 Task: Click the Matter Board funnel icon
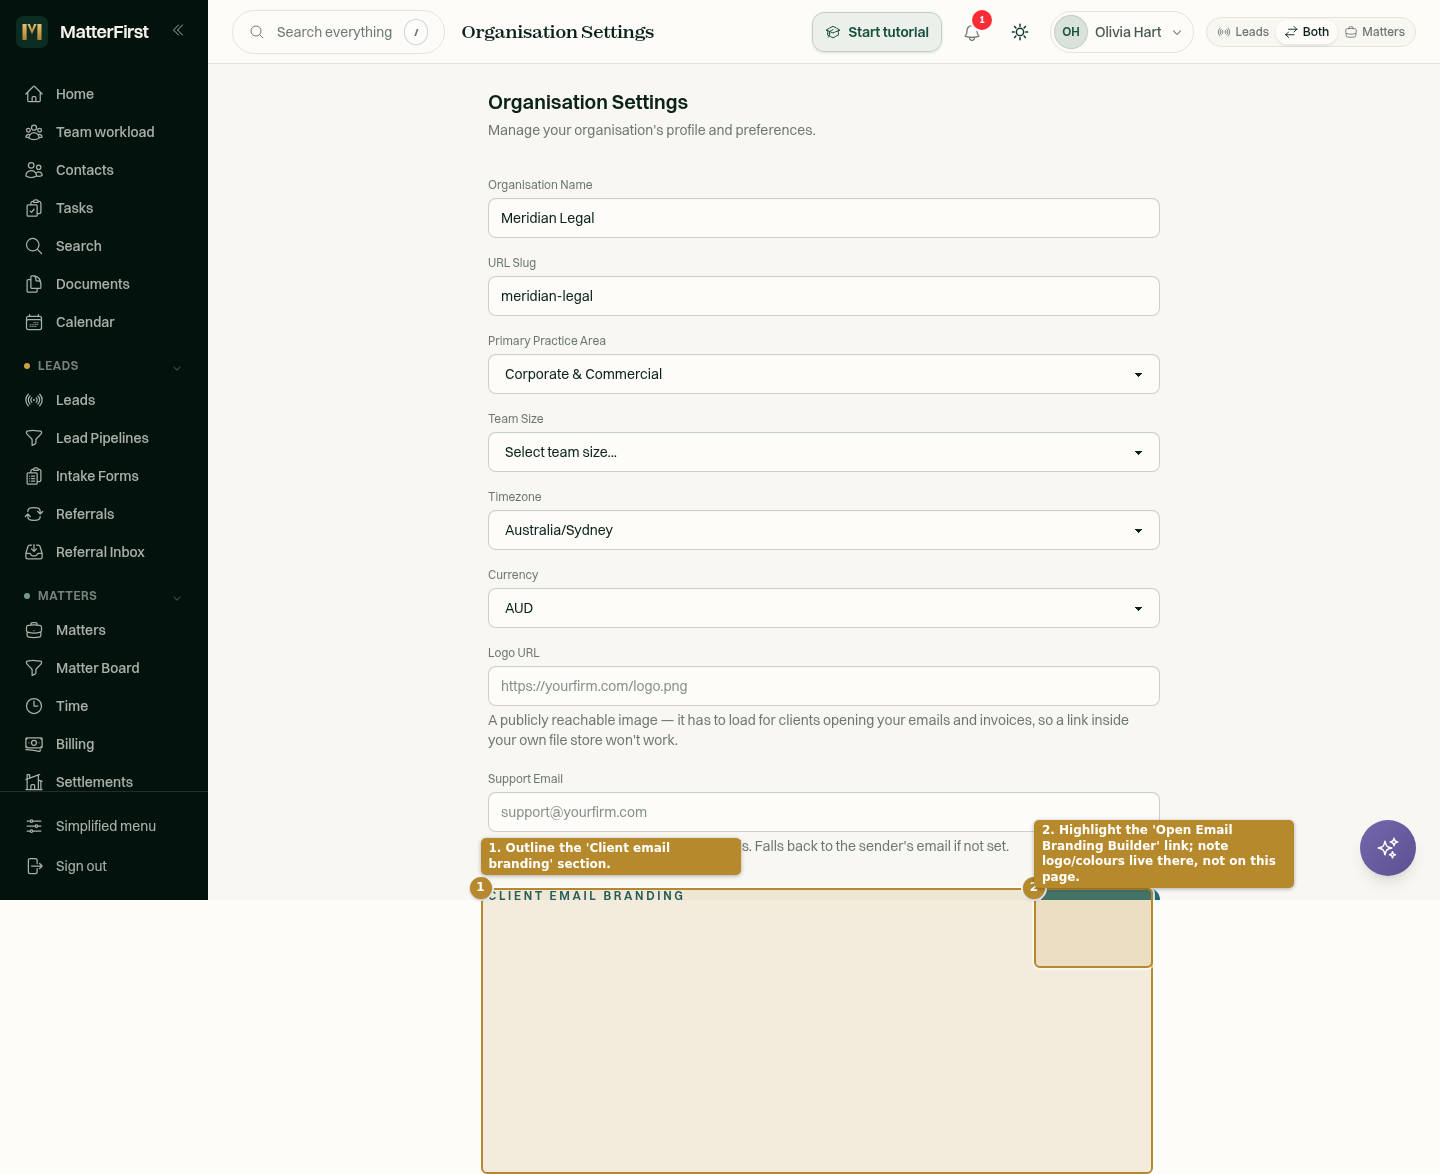34,668
